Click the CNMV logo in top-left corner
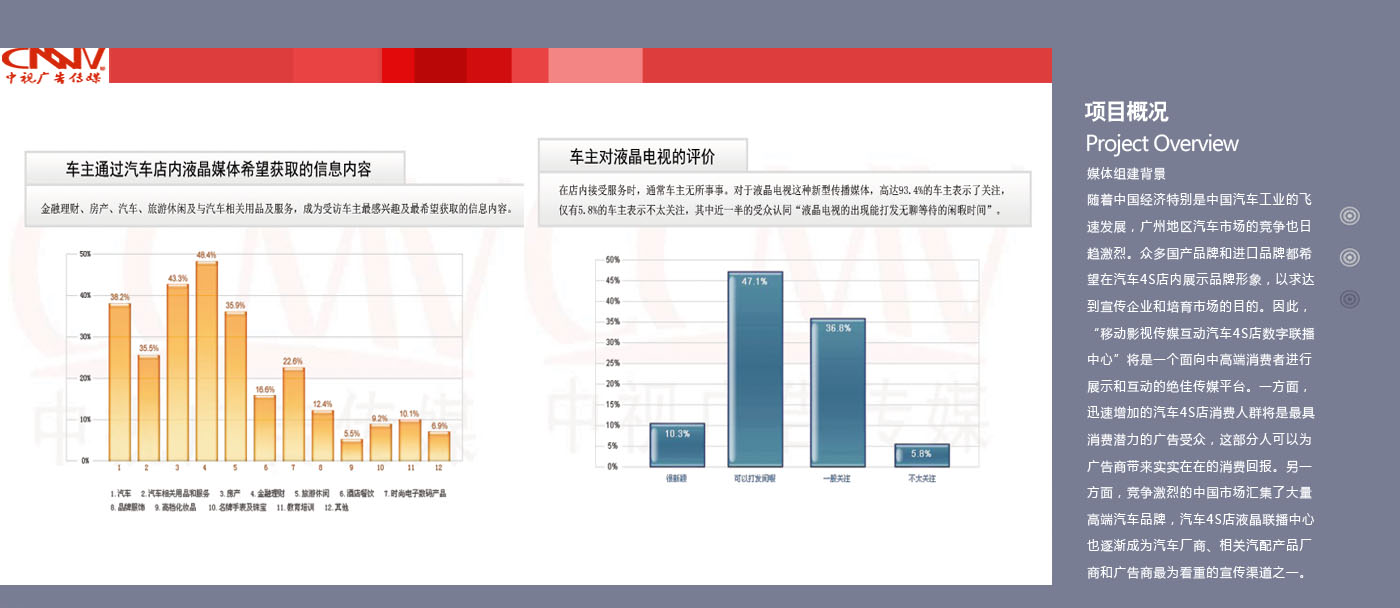The image size is (1400, 608). [x=54, y=65]
